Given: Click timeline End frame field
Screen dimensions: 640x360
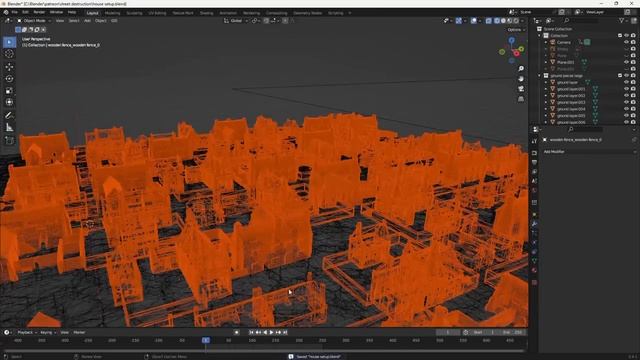Looking at the screenshot, I should [512, 332].
